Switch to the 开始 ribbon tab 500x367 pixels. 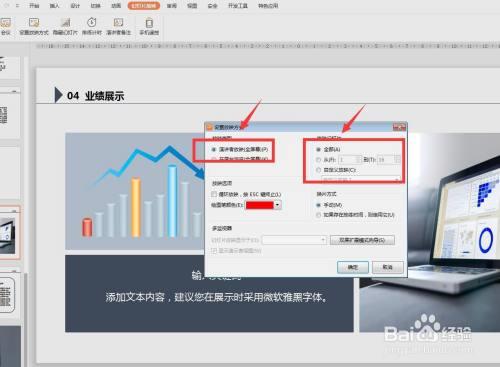point(34,6)
